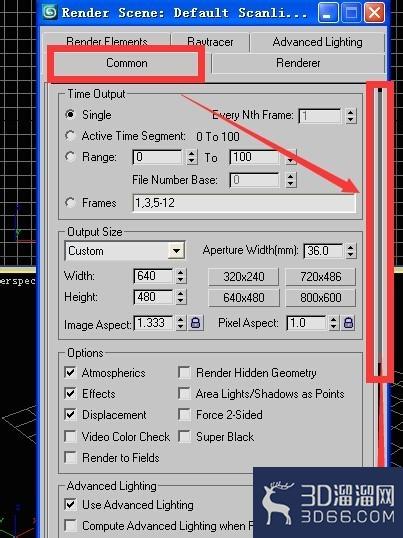Click the Height input field
This screenshot has width=403, height=538.
point(154,297)
